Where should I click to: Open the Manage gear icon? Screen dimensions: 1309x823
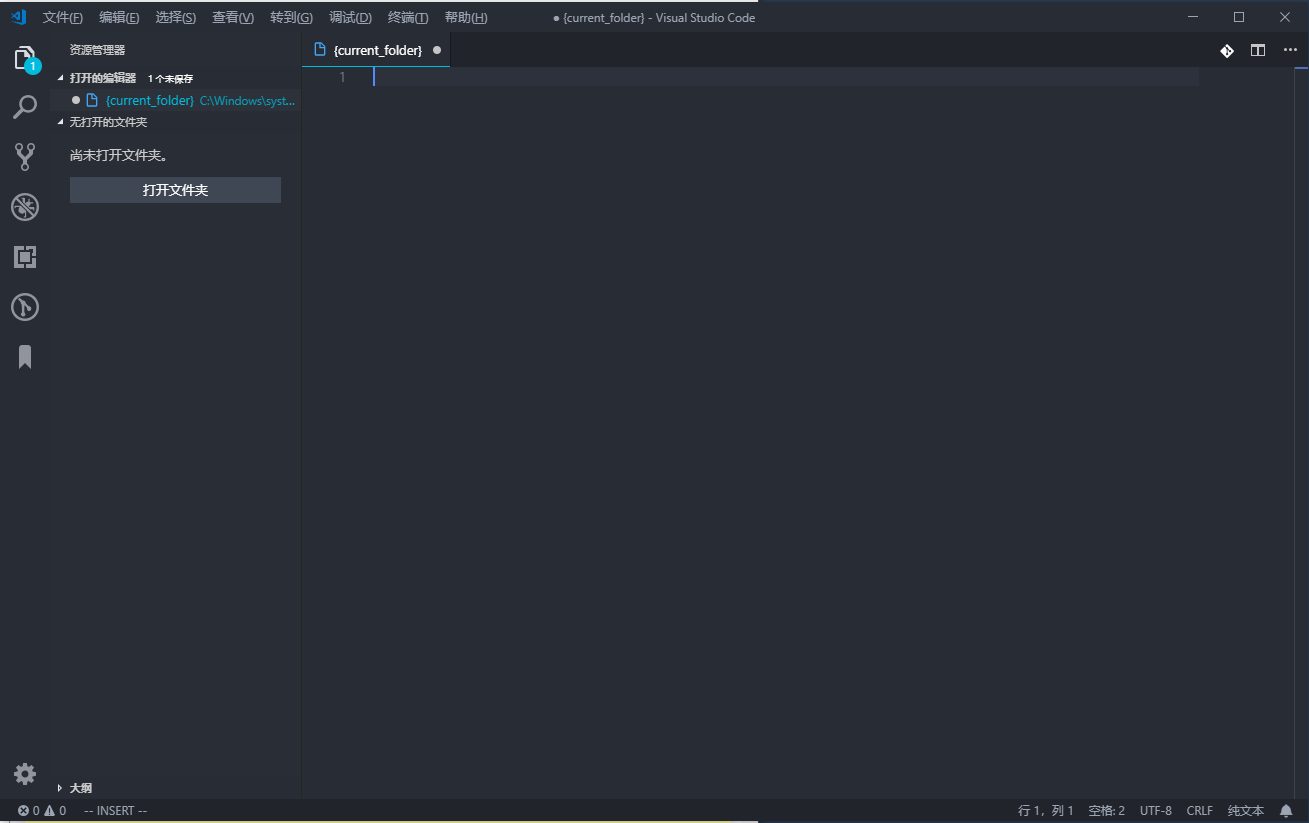click(25, 773)
